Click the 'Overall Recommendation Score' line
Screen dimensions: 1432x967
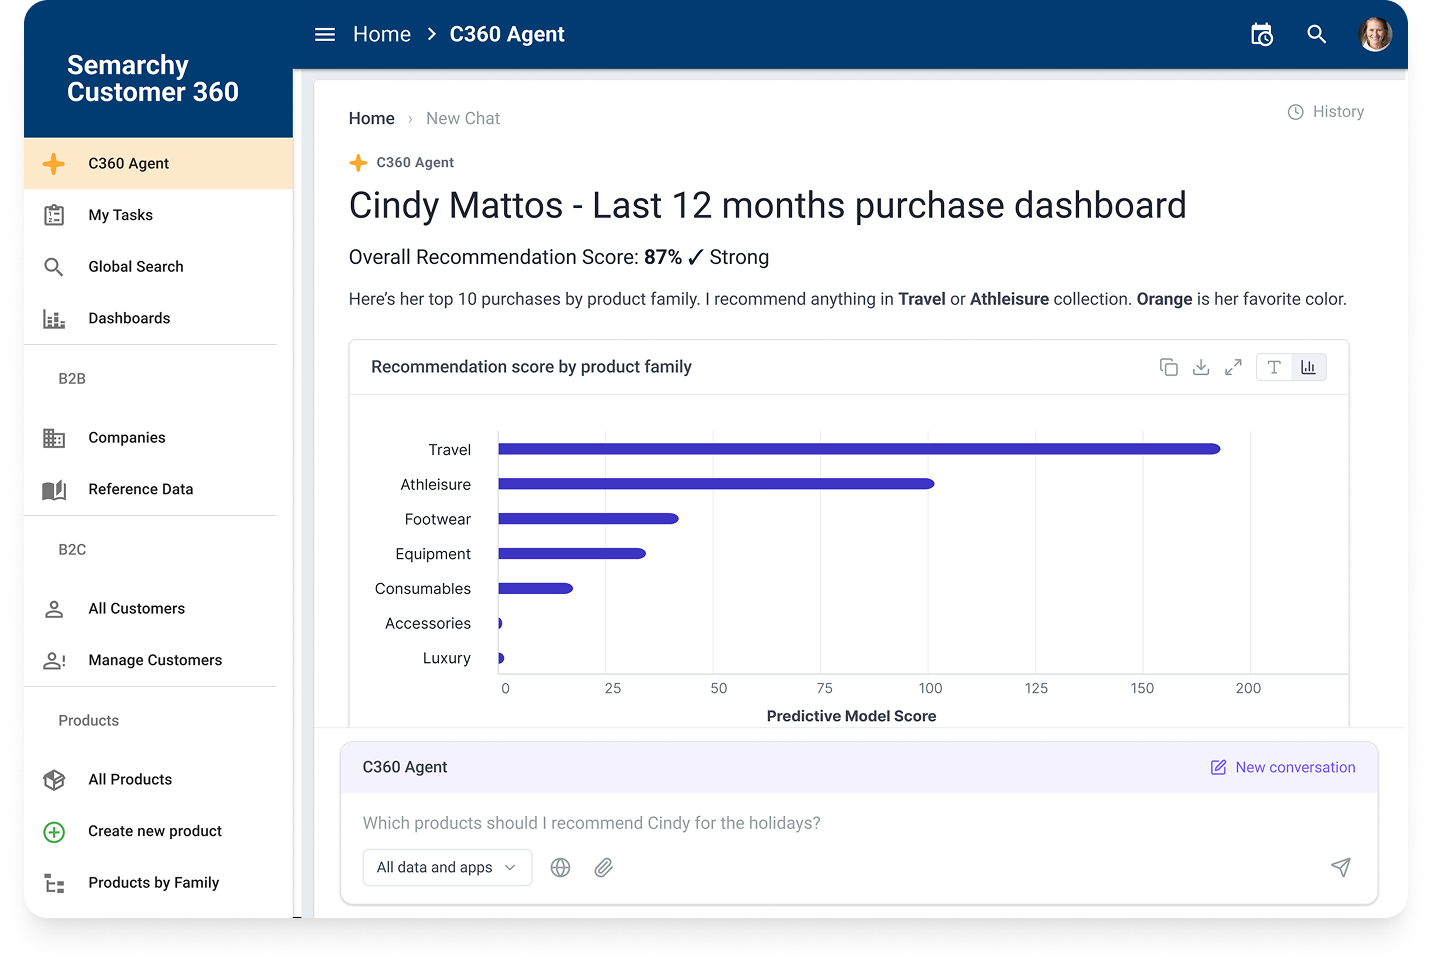(559, 258)
